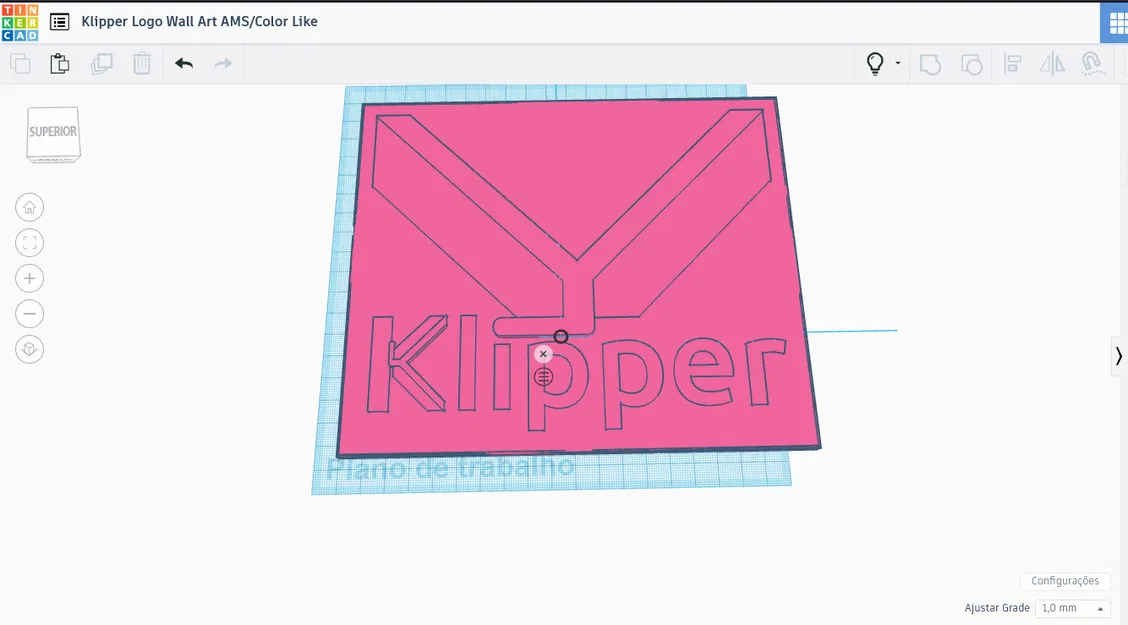1128x625 pixels.
Task: Undo the last action
Action: coord(183,63)
